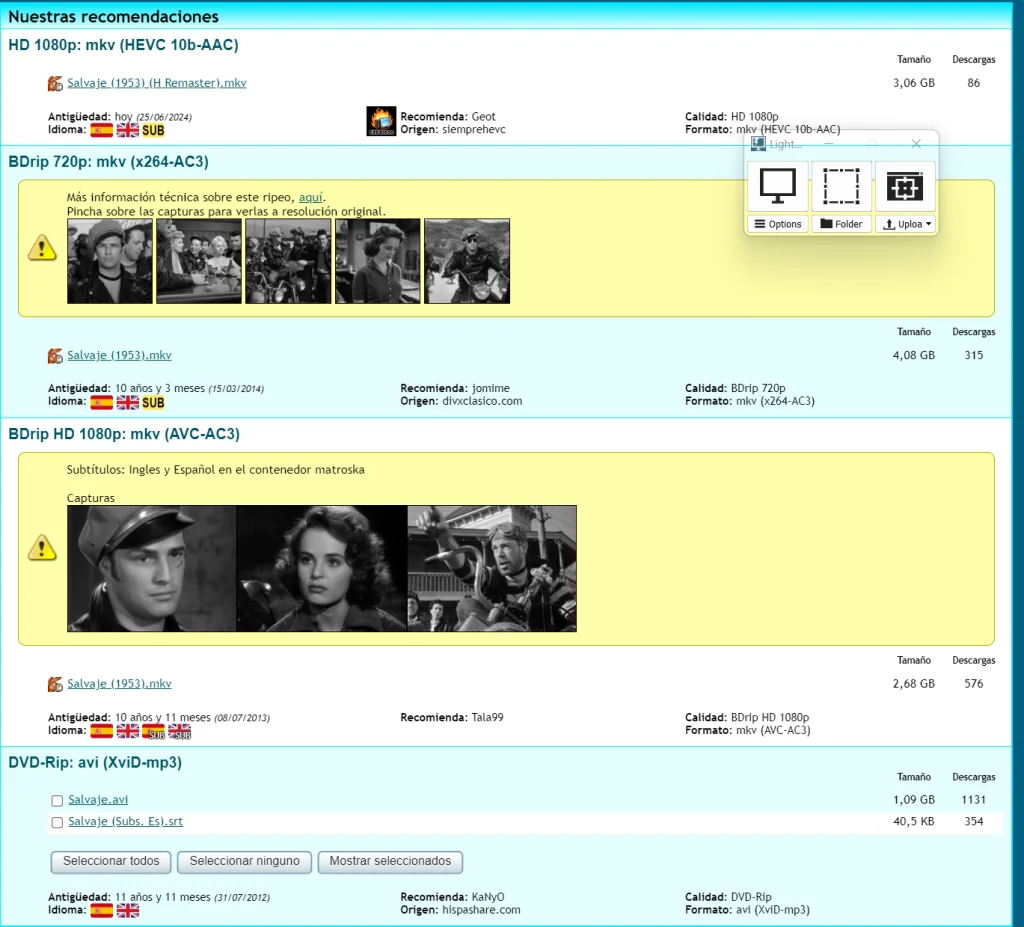Open Brando close-up capture in 1080p section
The height and width of the screenshot is (927, 1024).
(152, 568)
